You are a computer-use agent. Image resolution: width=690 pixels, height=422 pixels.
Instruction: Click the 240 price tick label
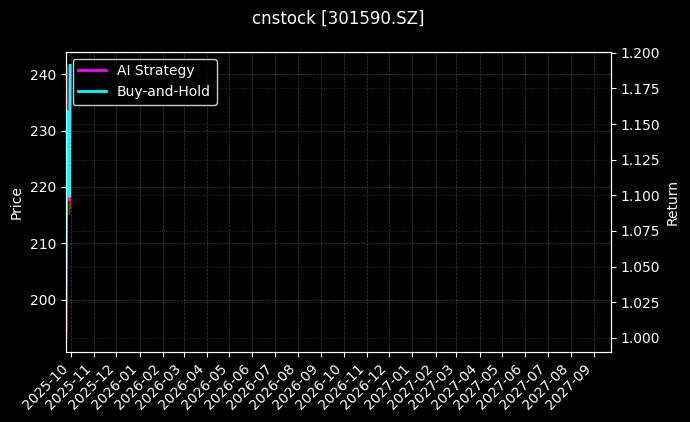(x=43, y=75)
